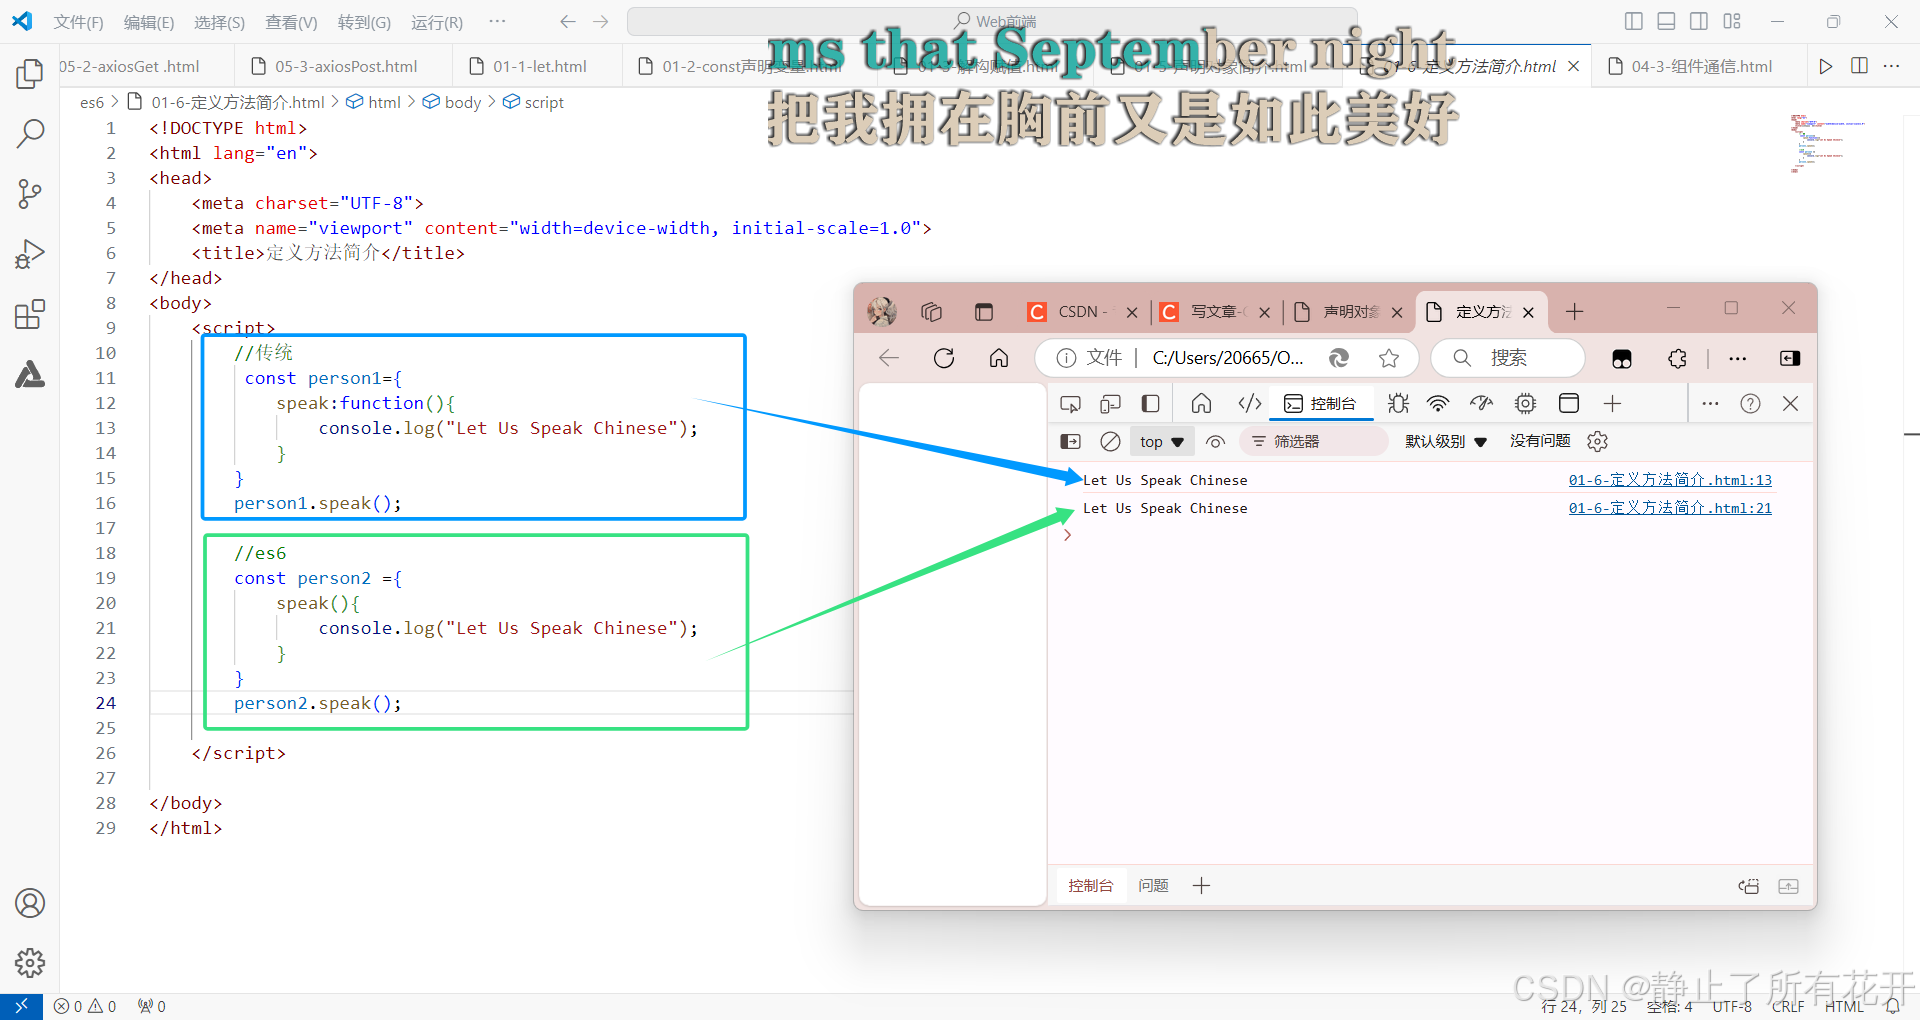Screen dimensions: 1920x1020
Task: Go back using VS Code navigation arrow
Action: click(x=568, y=21)
